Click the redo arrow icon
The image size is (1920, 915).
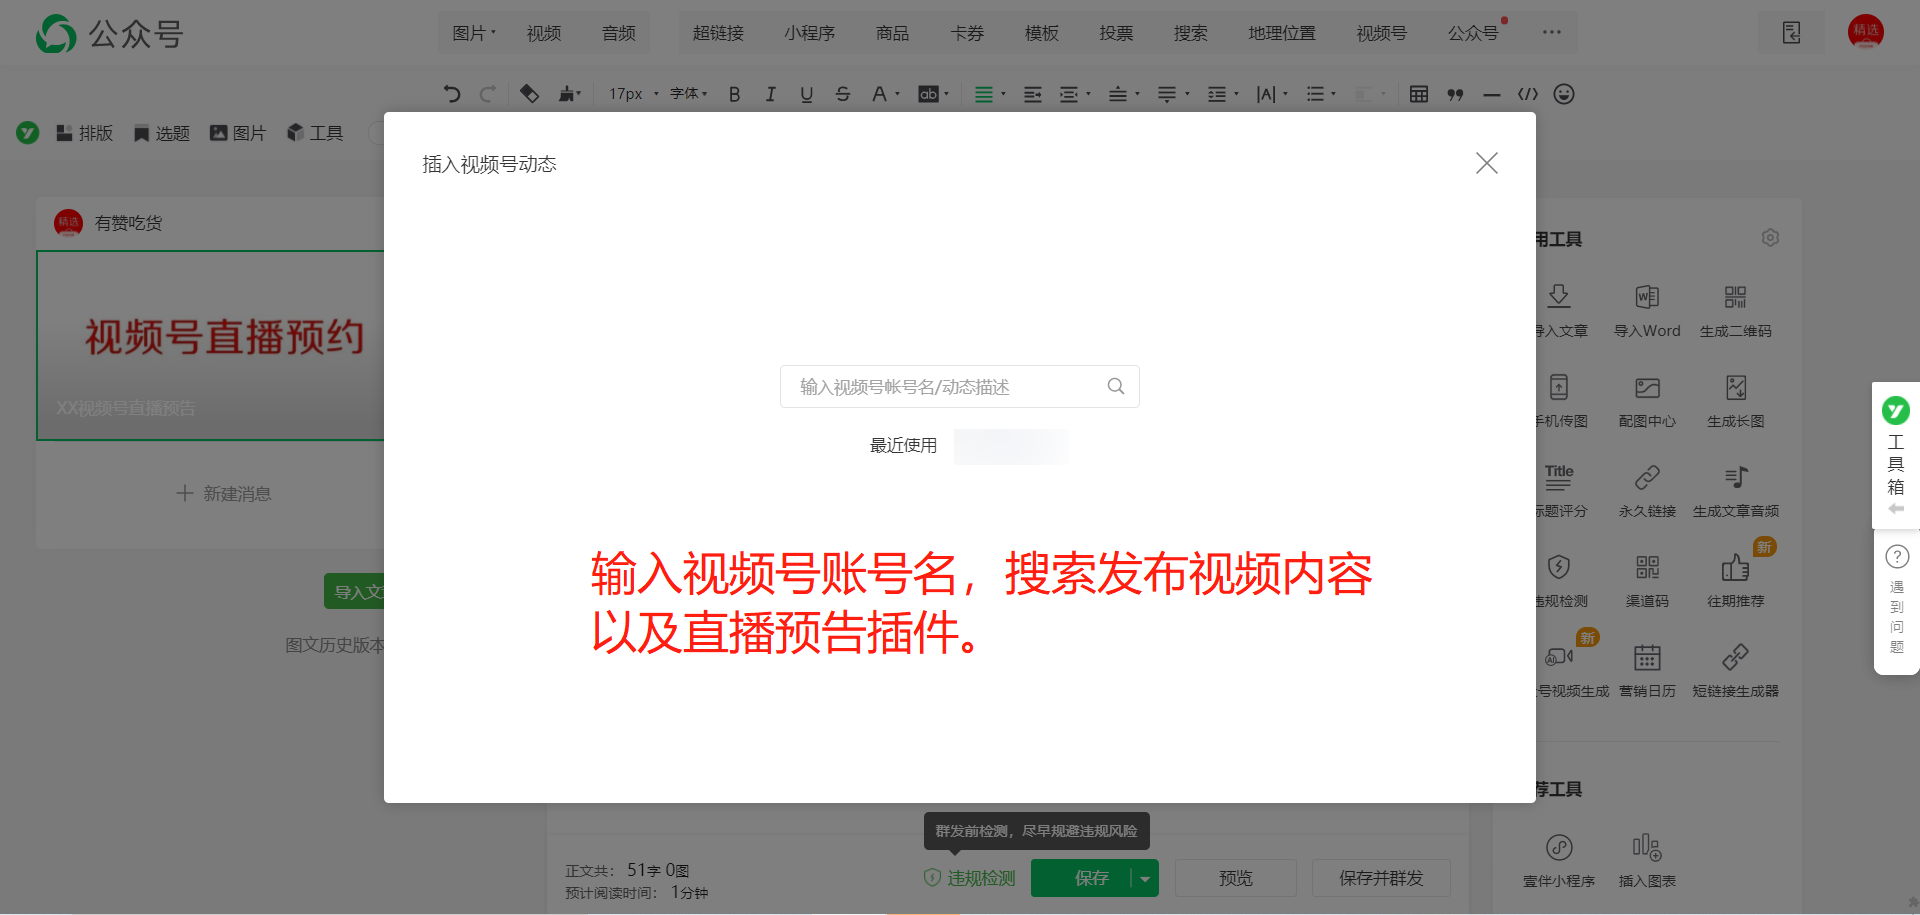tap(488, 94)
